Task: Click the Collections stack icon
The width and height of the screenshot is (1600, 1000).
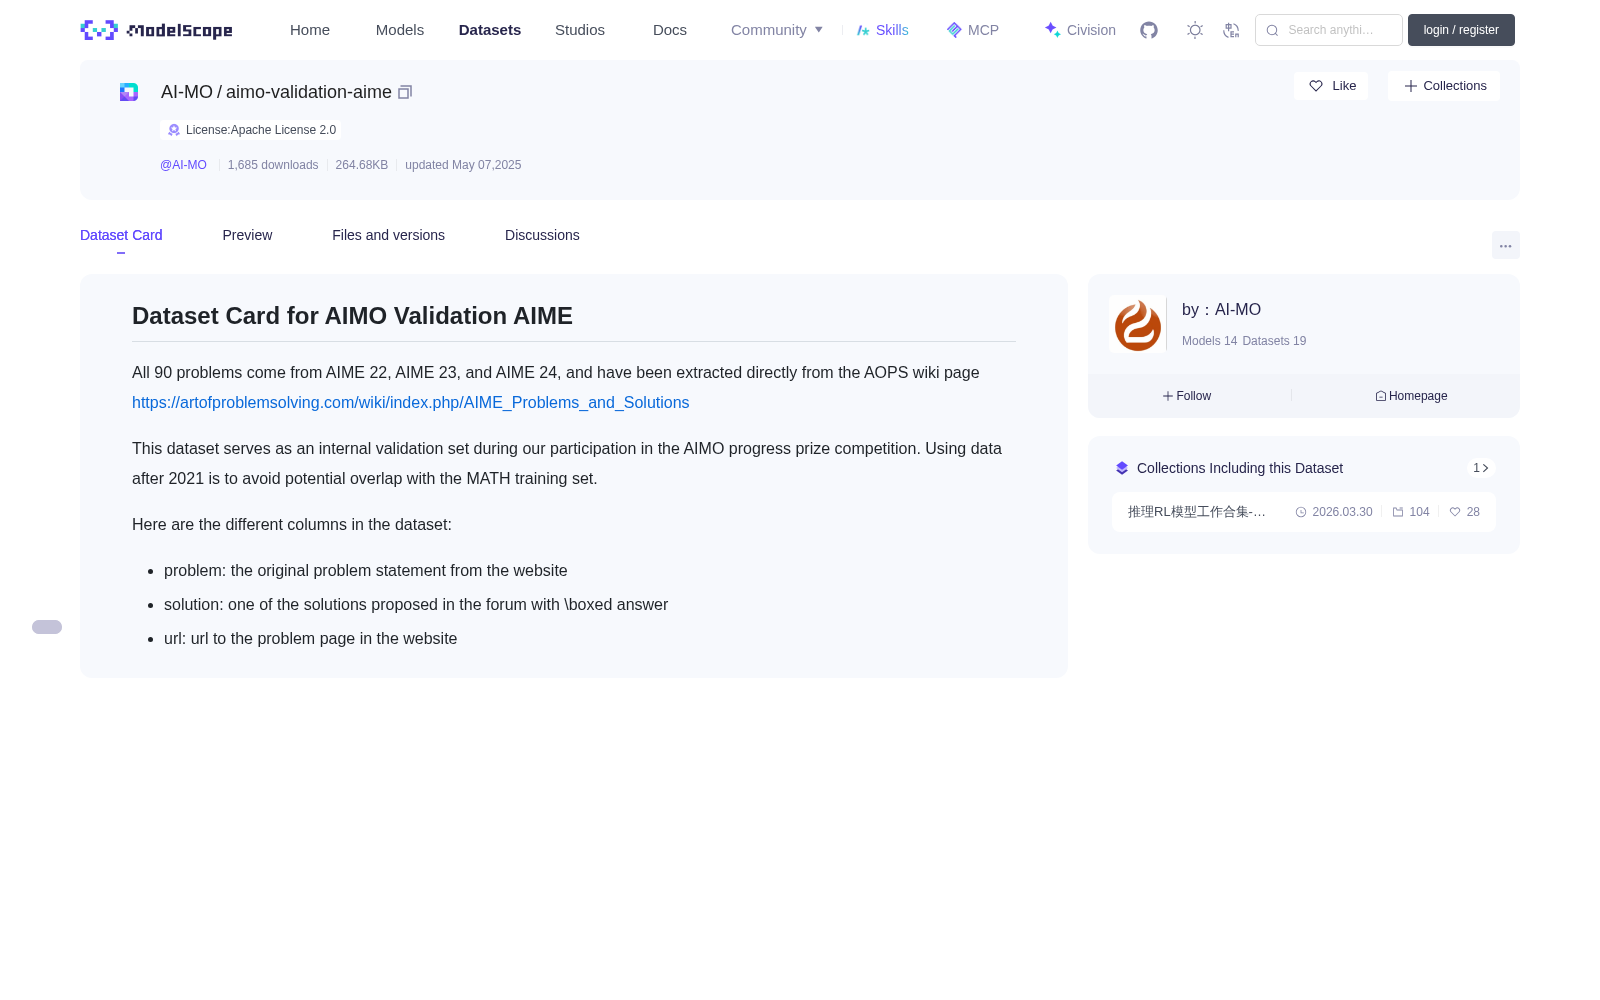Action: click(x=1122, y=468)
